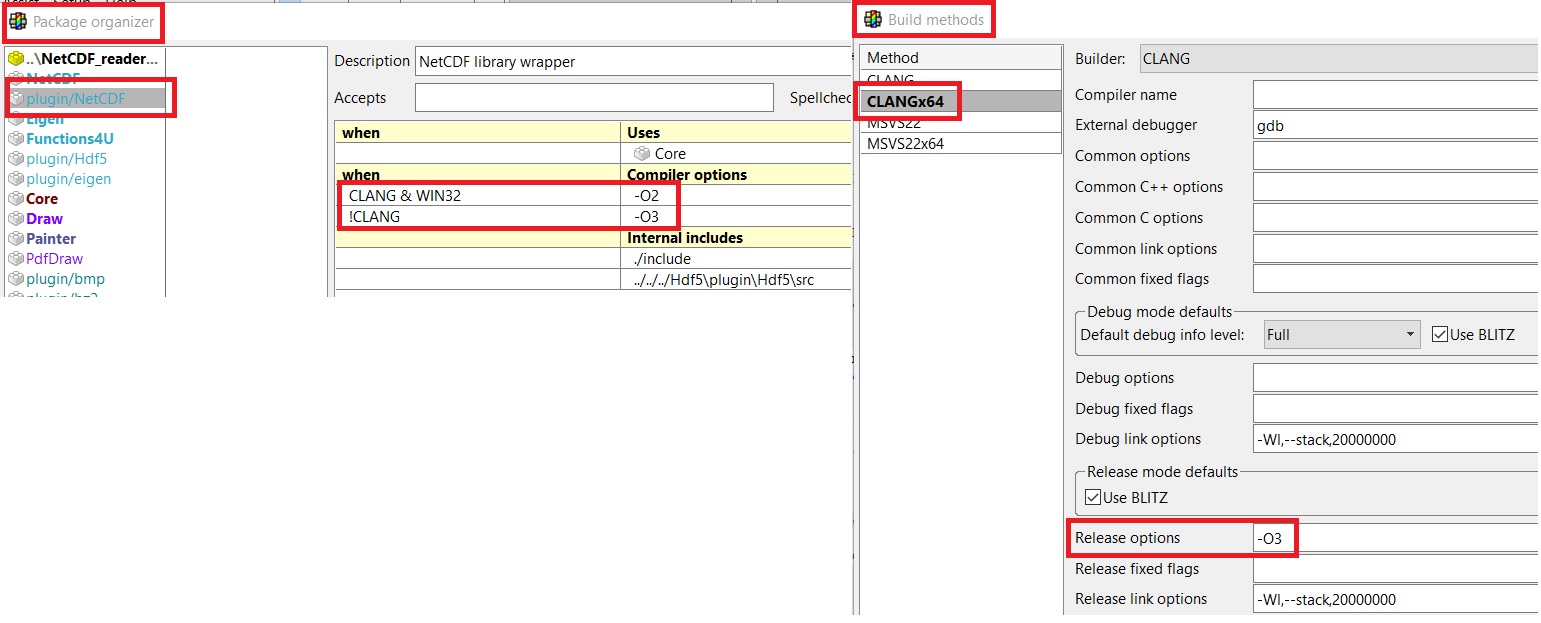Click the Package organizer window icon
This screenshot has height=623, width=1541.
click(18, 21)
